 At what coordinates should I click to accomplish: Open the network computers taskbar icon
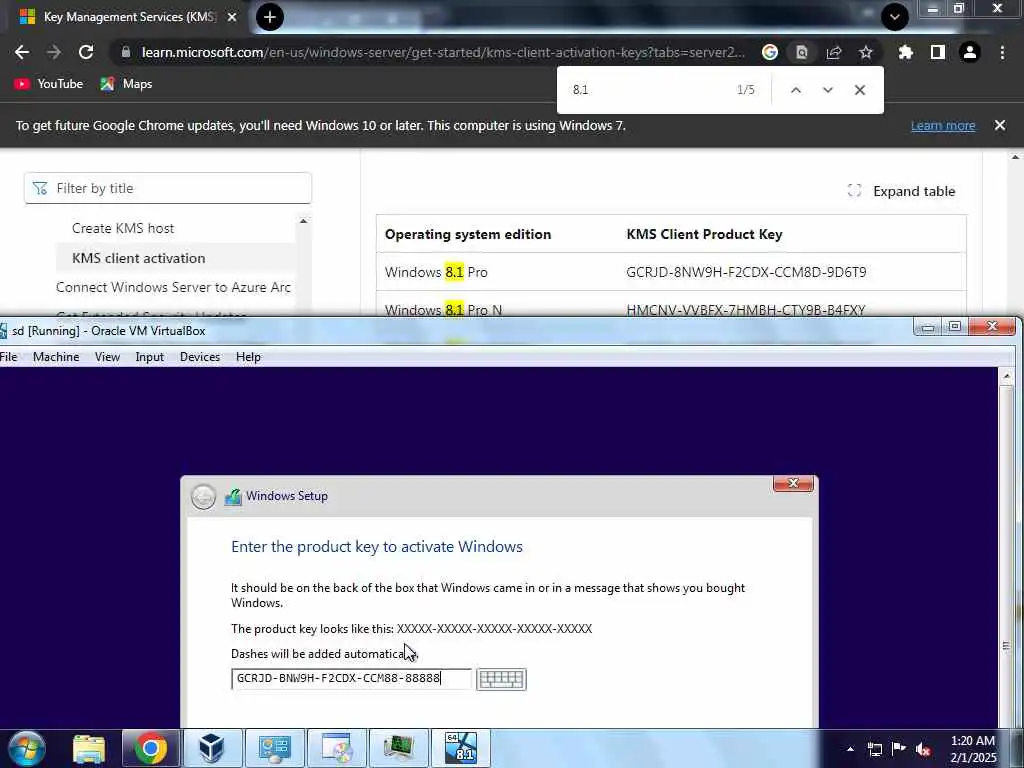point(274,748)
